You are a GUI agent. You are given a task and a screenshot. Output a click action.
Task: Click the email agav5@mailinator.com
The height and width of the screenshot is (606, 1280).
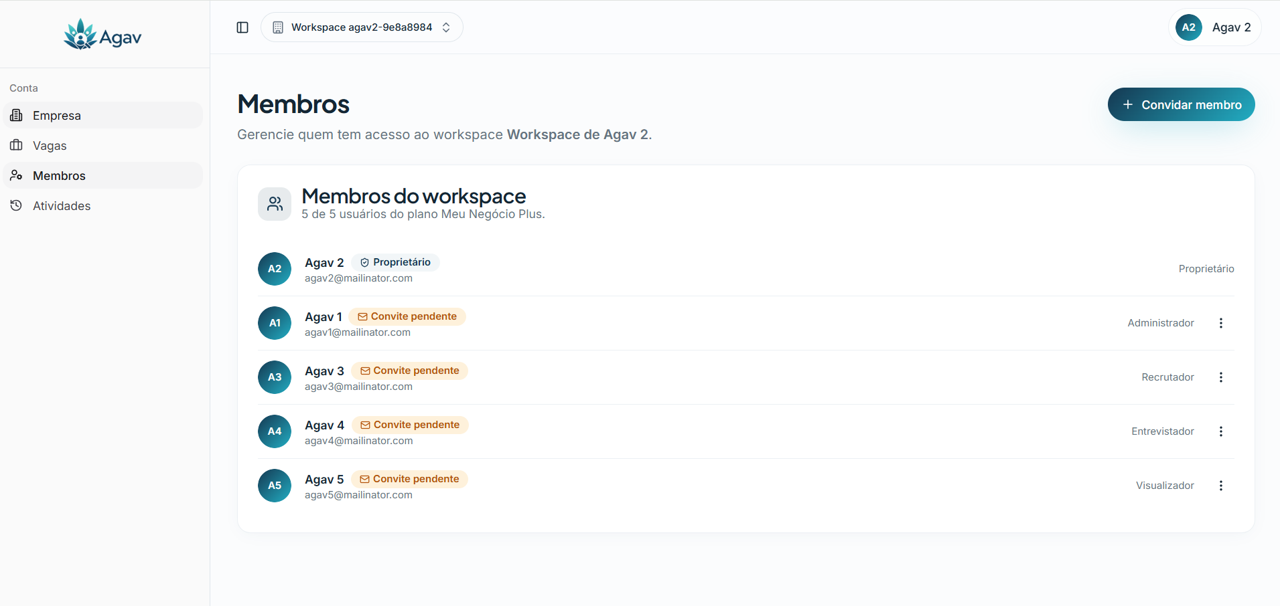(x=358, y=494)
